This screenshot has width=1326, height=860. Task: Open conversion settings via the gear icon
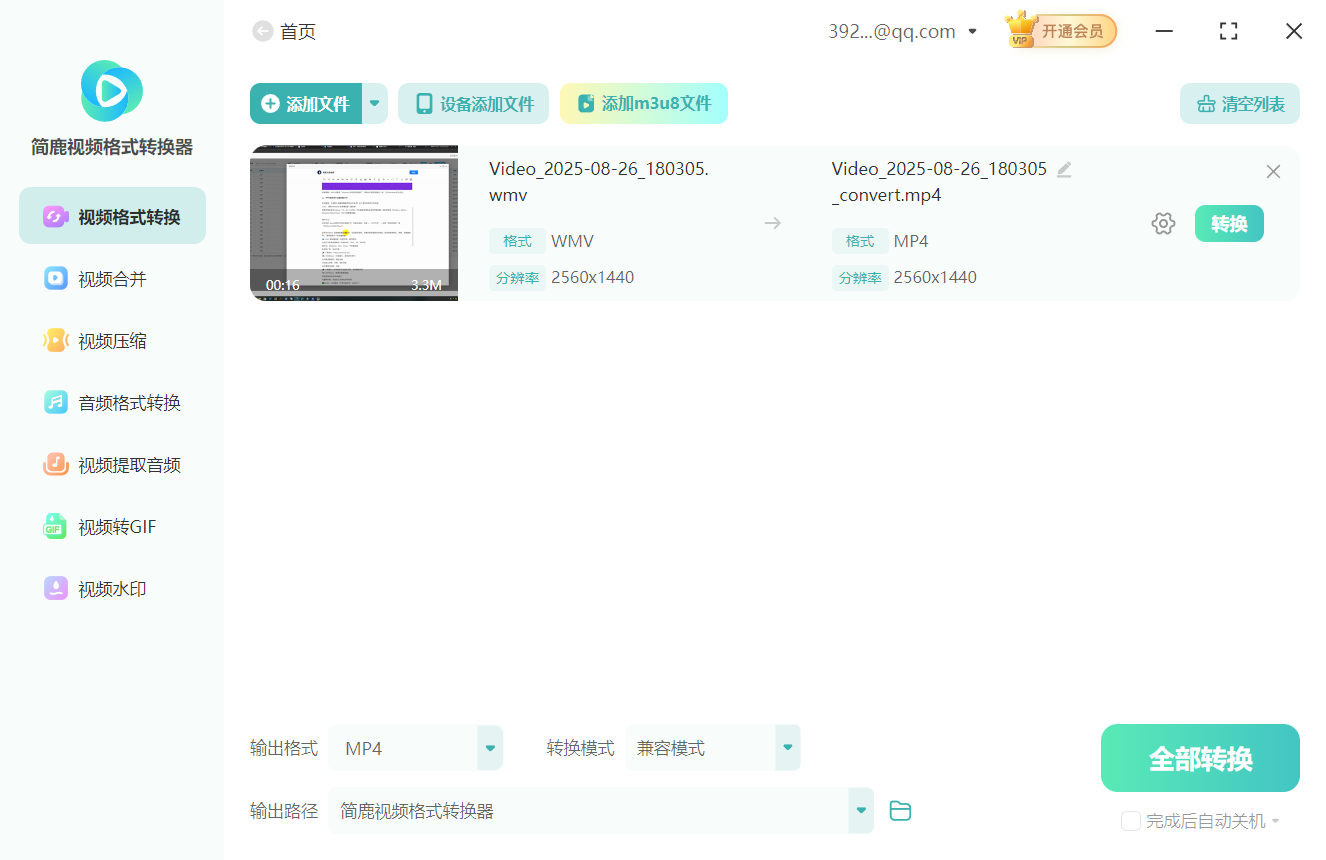tap(1163, 223)
